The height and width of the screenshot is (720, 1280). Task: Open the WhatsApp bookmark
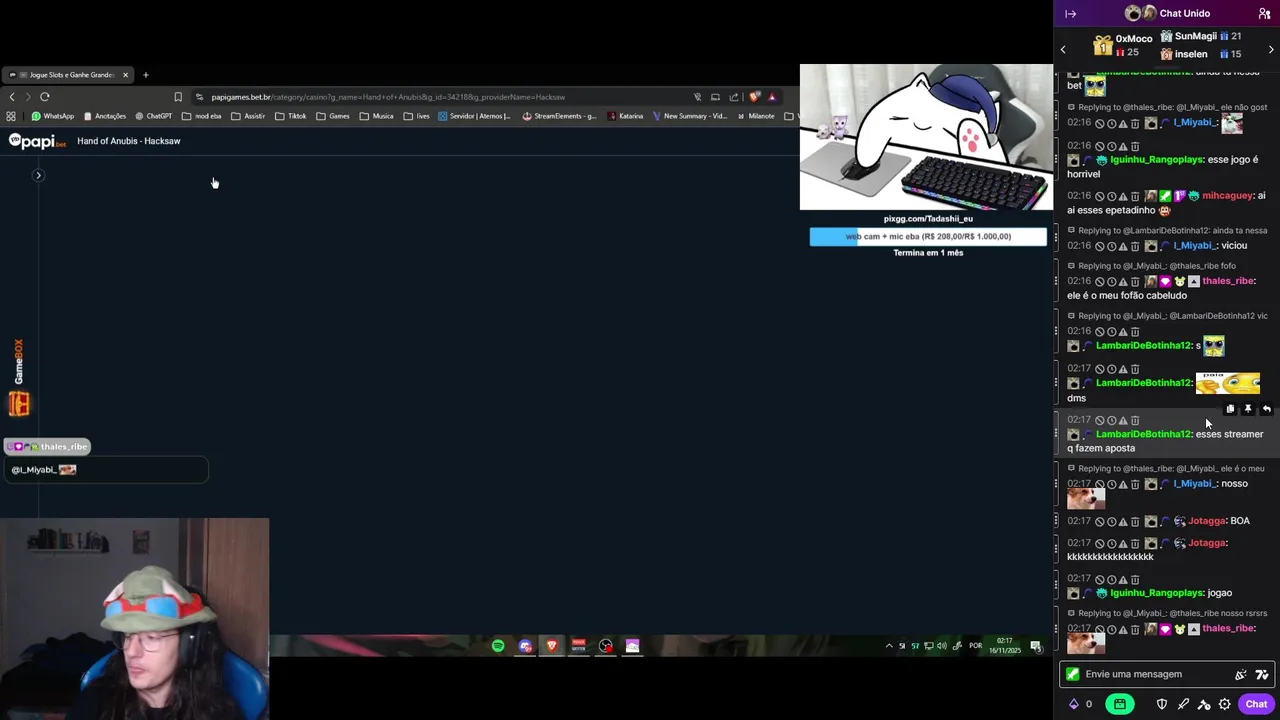click(x=53, y=116)
